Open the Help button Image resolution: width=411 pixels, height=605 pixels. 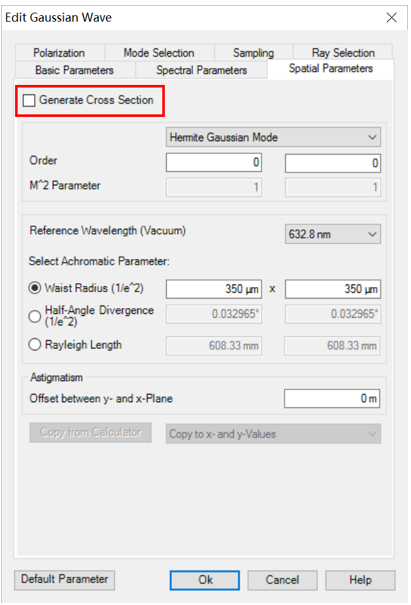pos(360,580)
